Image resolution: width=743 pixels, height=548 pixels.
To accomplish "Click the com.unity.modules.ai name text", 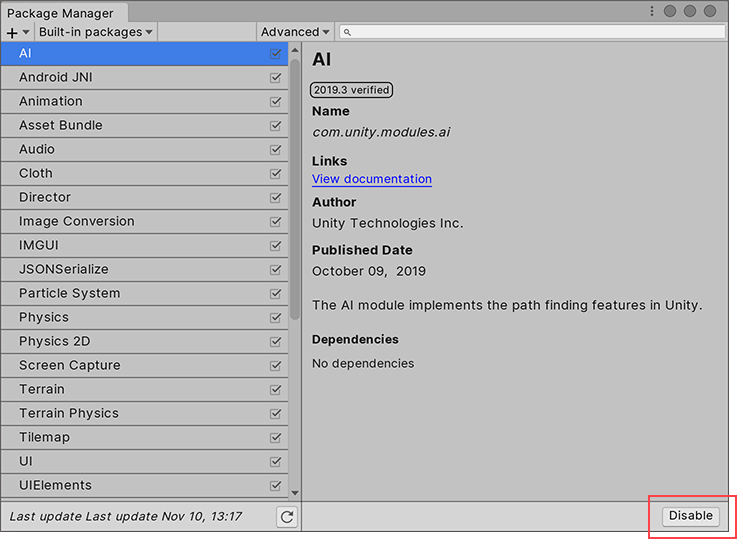I will coord(381,132).
